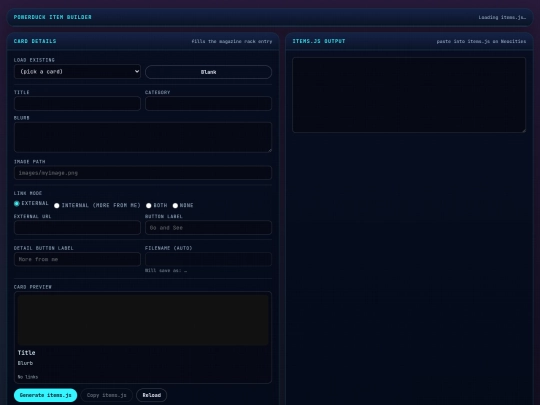Click the Powerduck Item Builder heading
The height and width of the screenshot is (405, 540).
(53, 17)
